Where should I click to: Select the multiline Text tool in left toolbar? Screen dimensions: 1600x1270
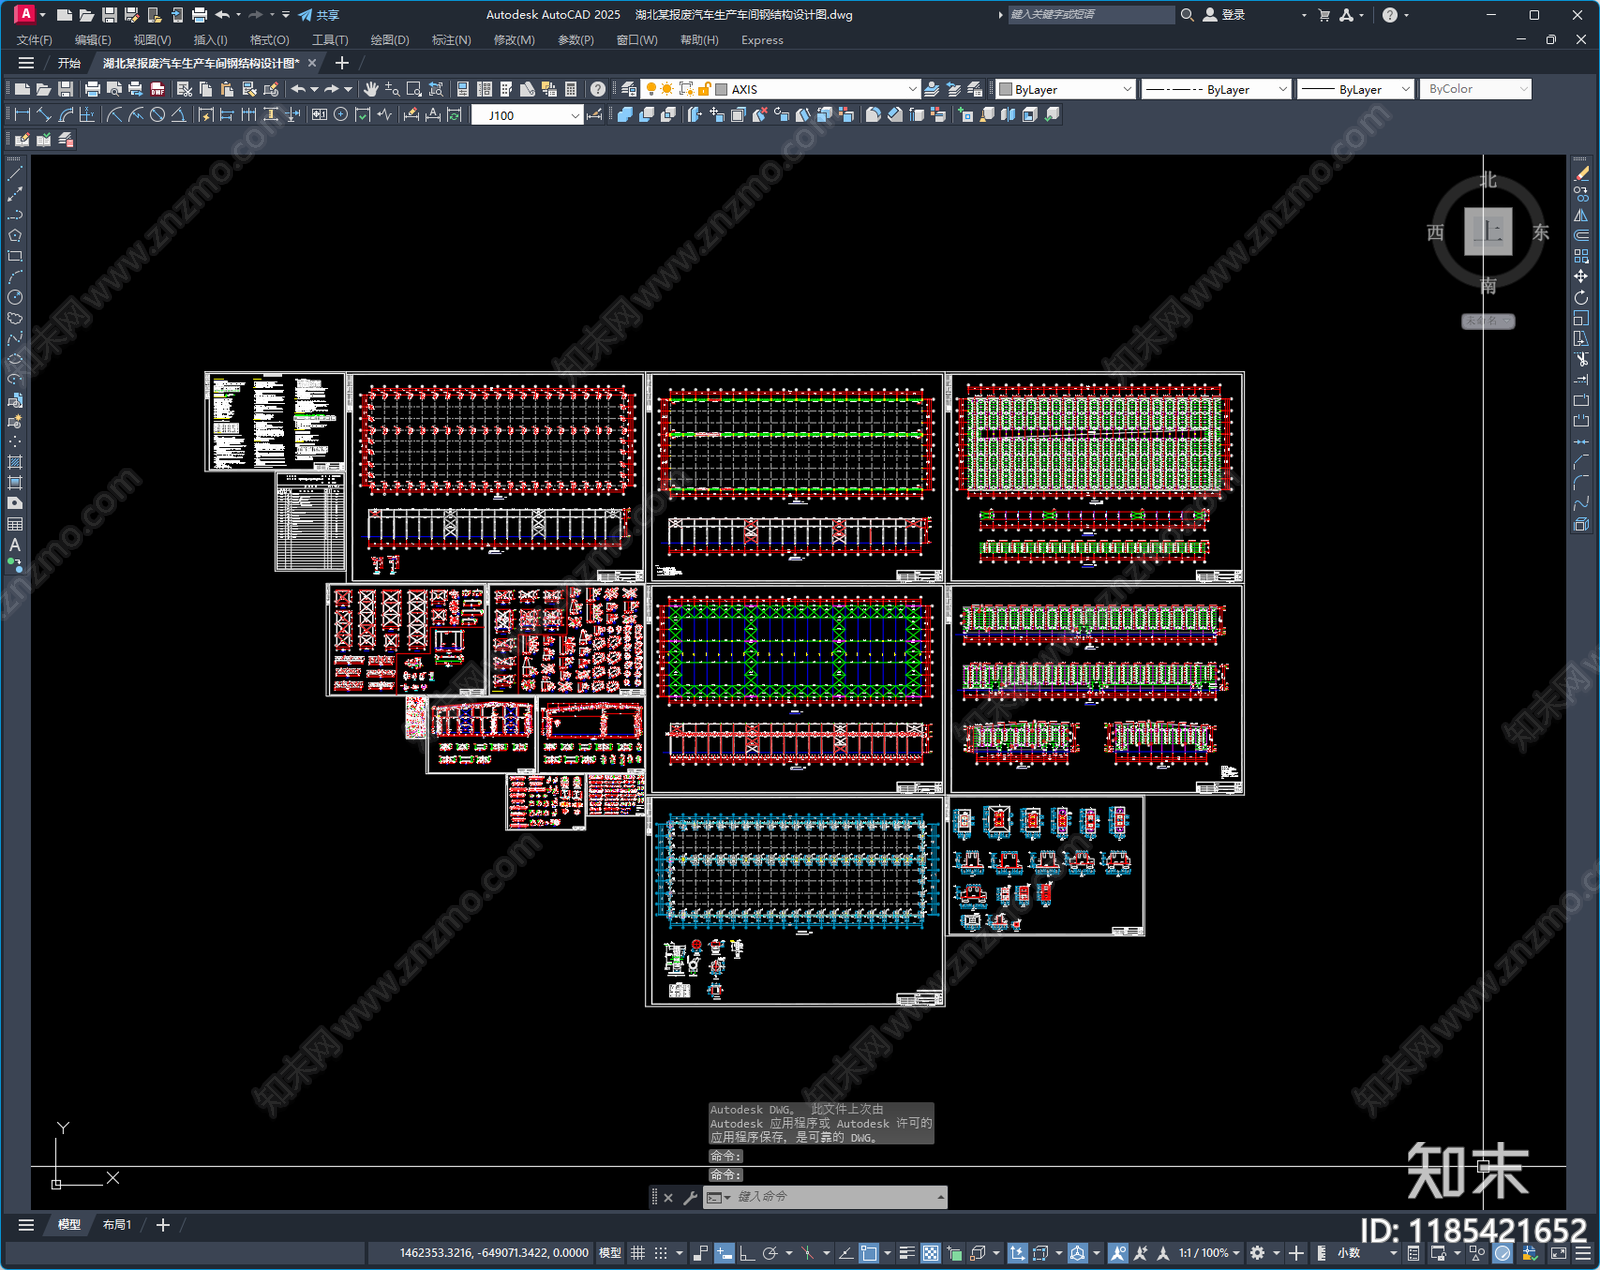(x=15, y=545)
